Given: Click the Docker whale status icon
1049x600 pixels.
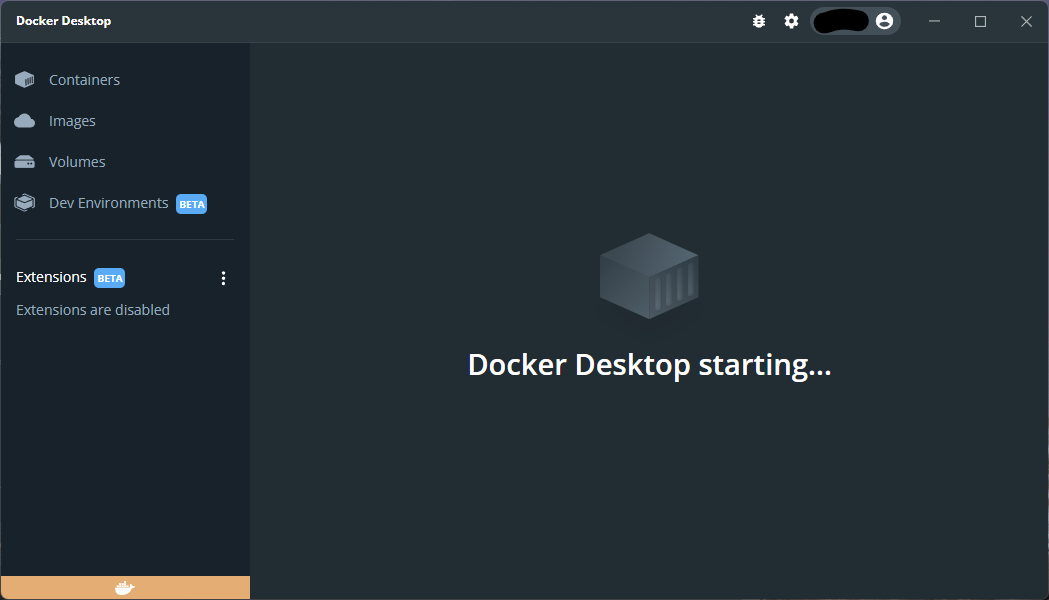Looking at the screenshot, I should [x=125, y=588].
